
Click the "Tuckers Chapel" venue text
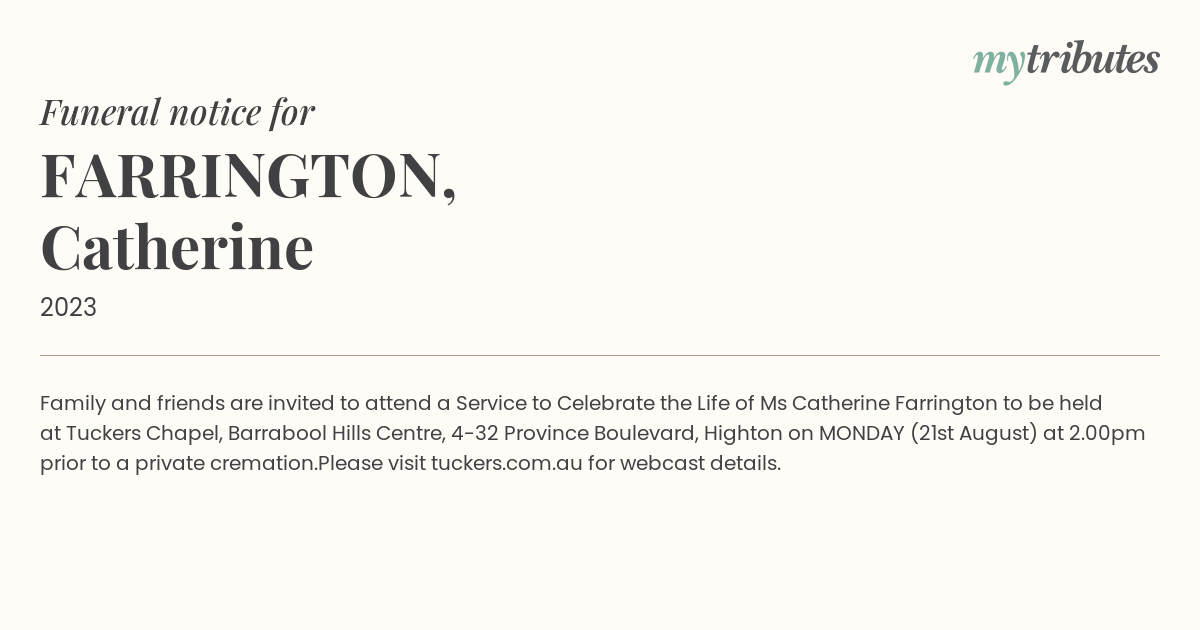click(143, 434)
